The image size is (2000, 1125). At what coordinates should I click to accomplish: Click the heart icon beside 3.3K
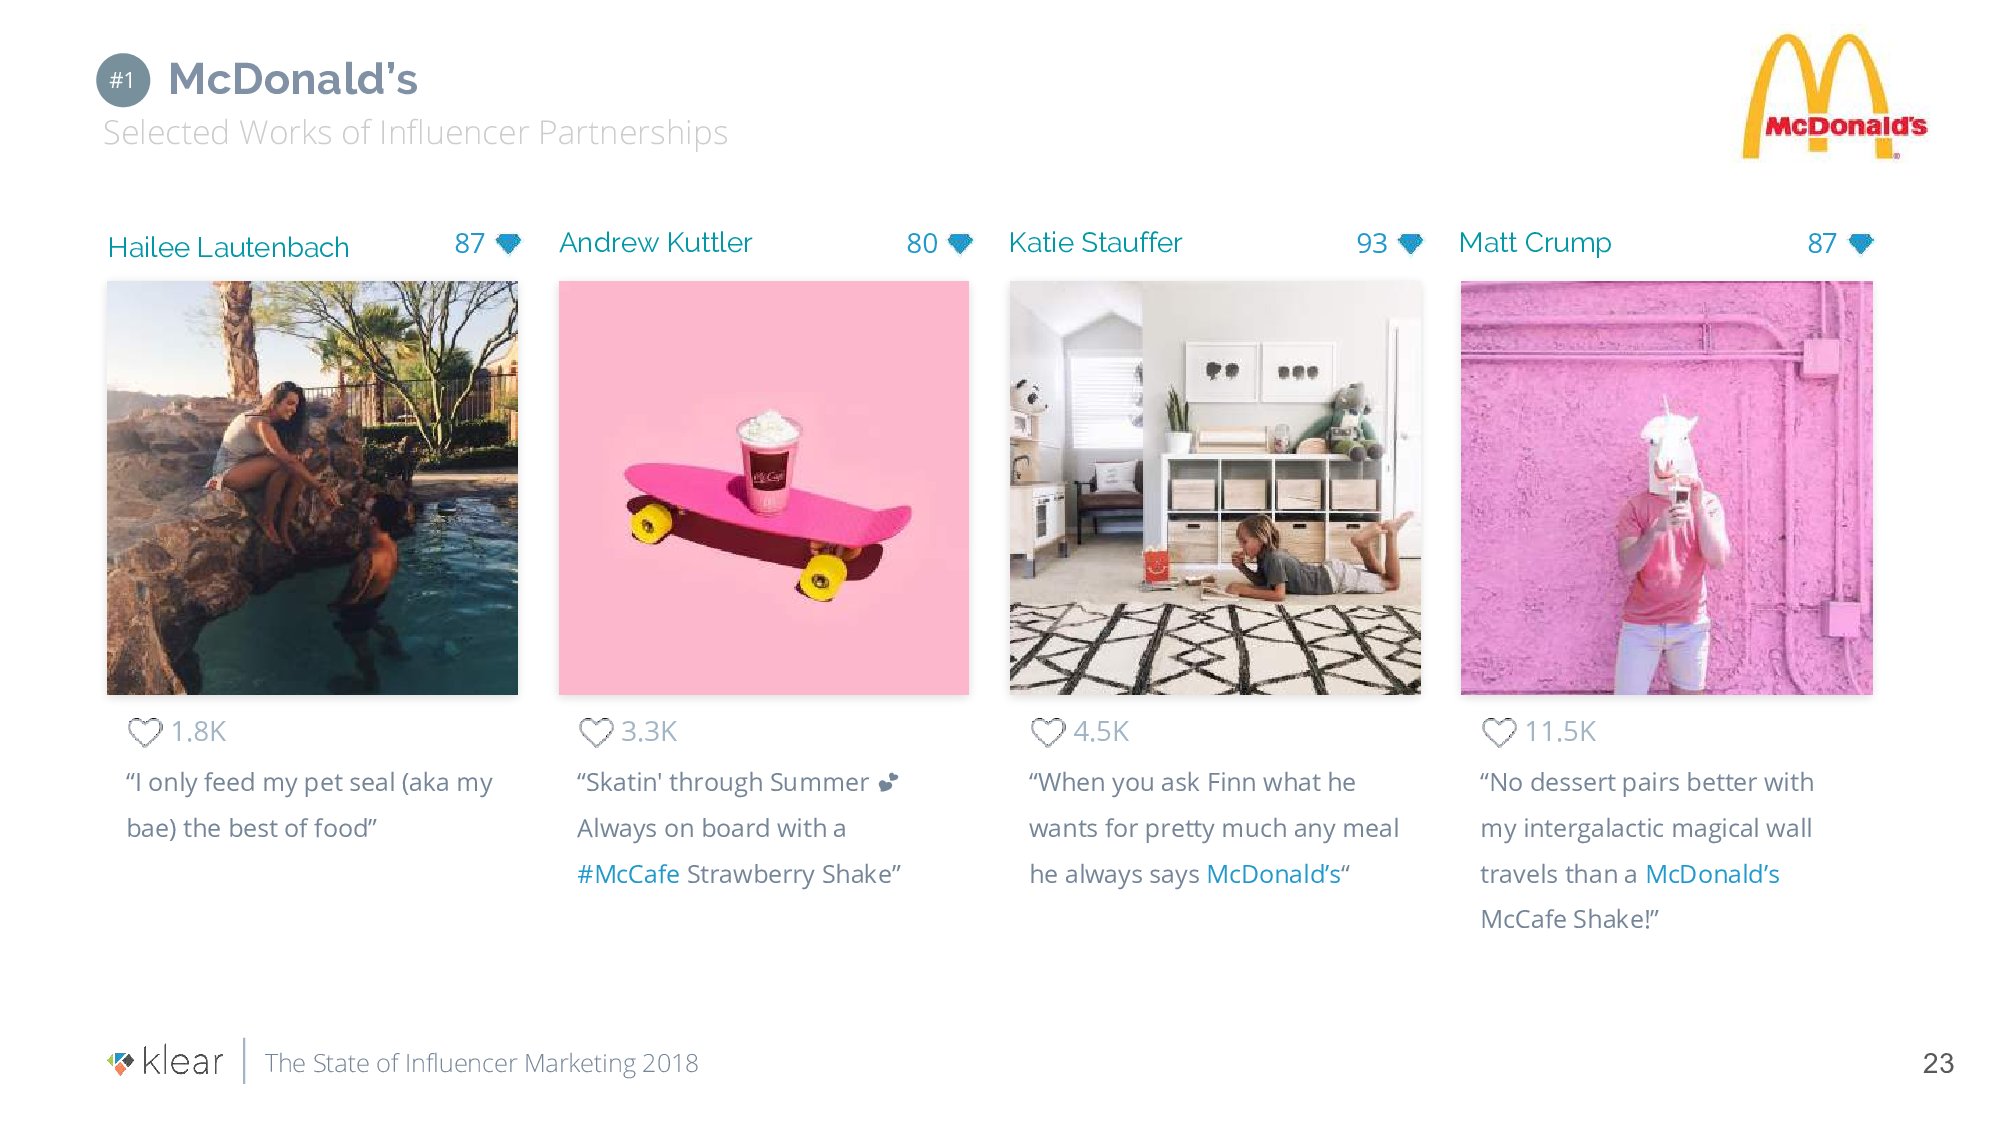[x=596, y=732]
